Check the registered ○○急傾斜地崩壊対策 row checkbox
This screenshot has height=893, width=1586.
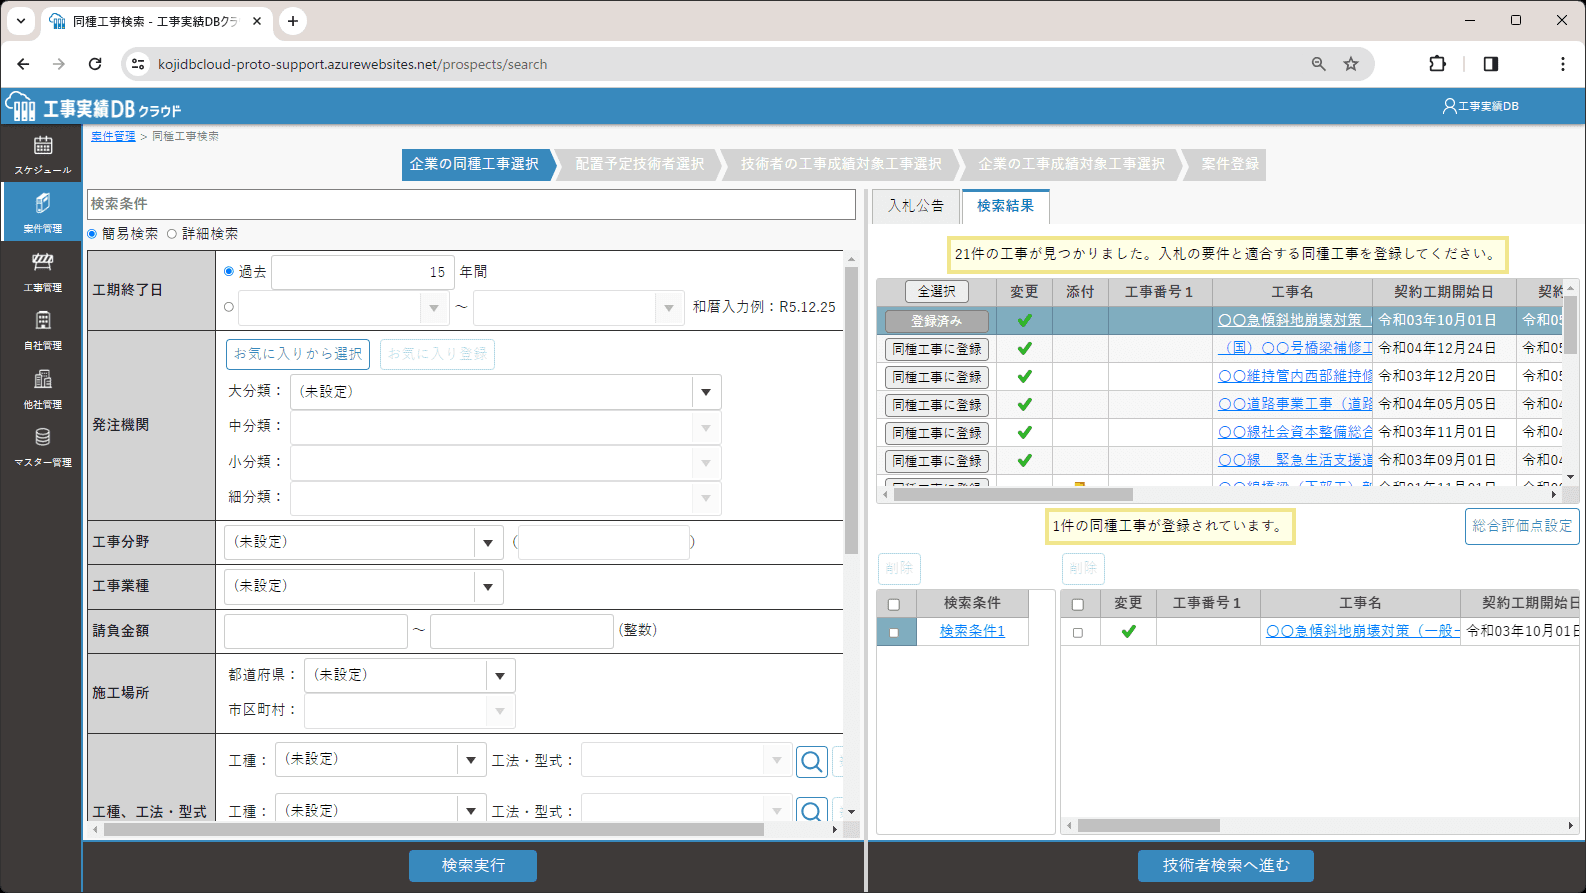pyautogui.click(x=1078, y=632)
